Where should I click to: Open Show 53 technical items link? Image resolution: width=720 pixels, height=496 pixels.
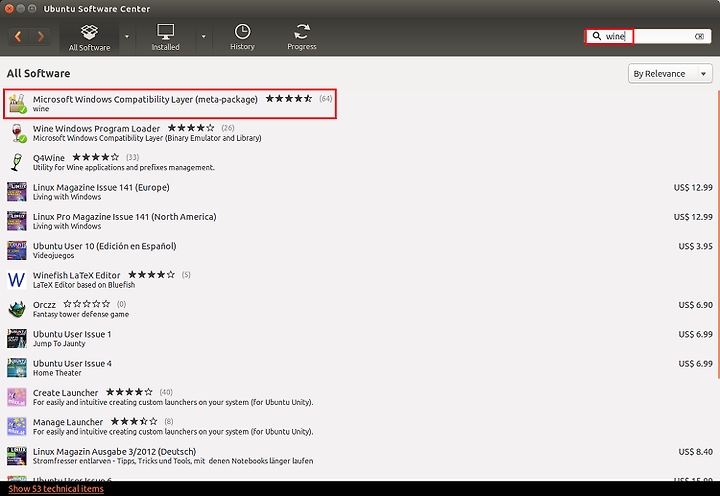pos(56,489)
